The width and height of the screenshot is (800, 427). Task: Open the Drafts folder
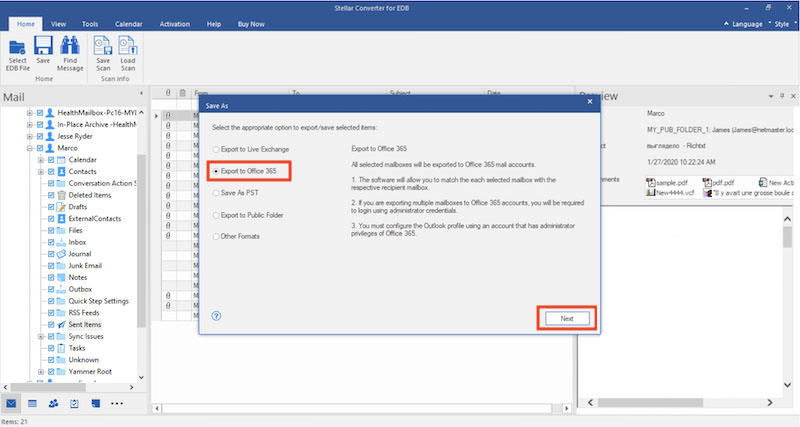pos(78,207)
